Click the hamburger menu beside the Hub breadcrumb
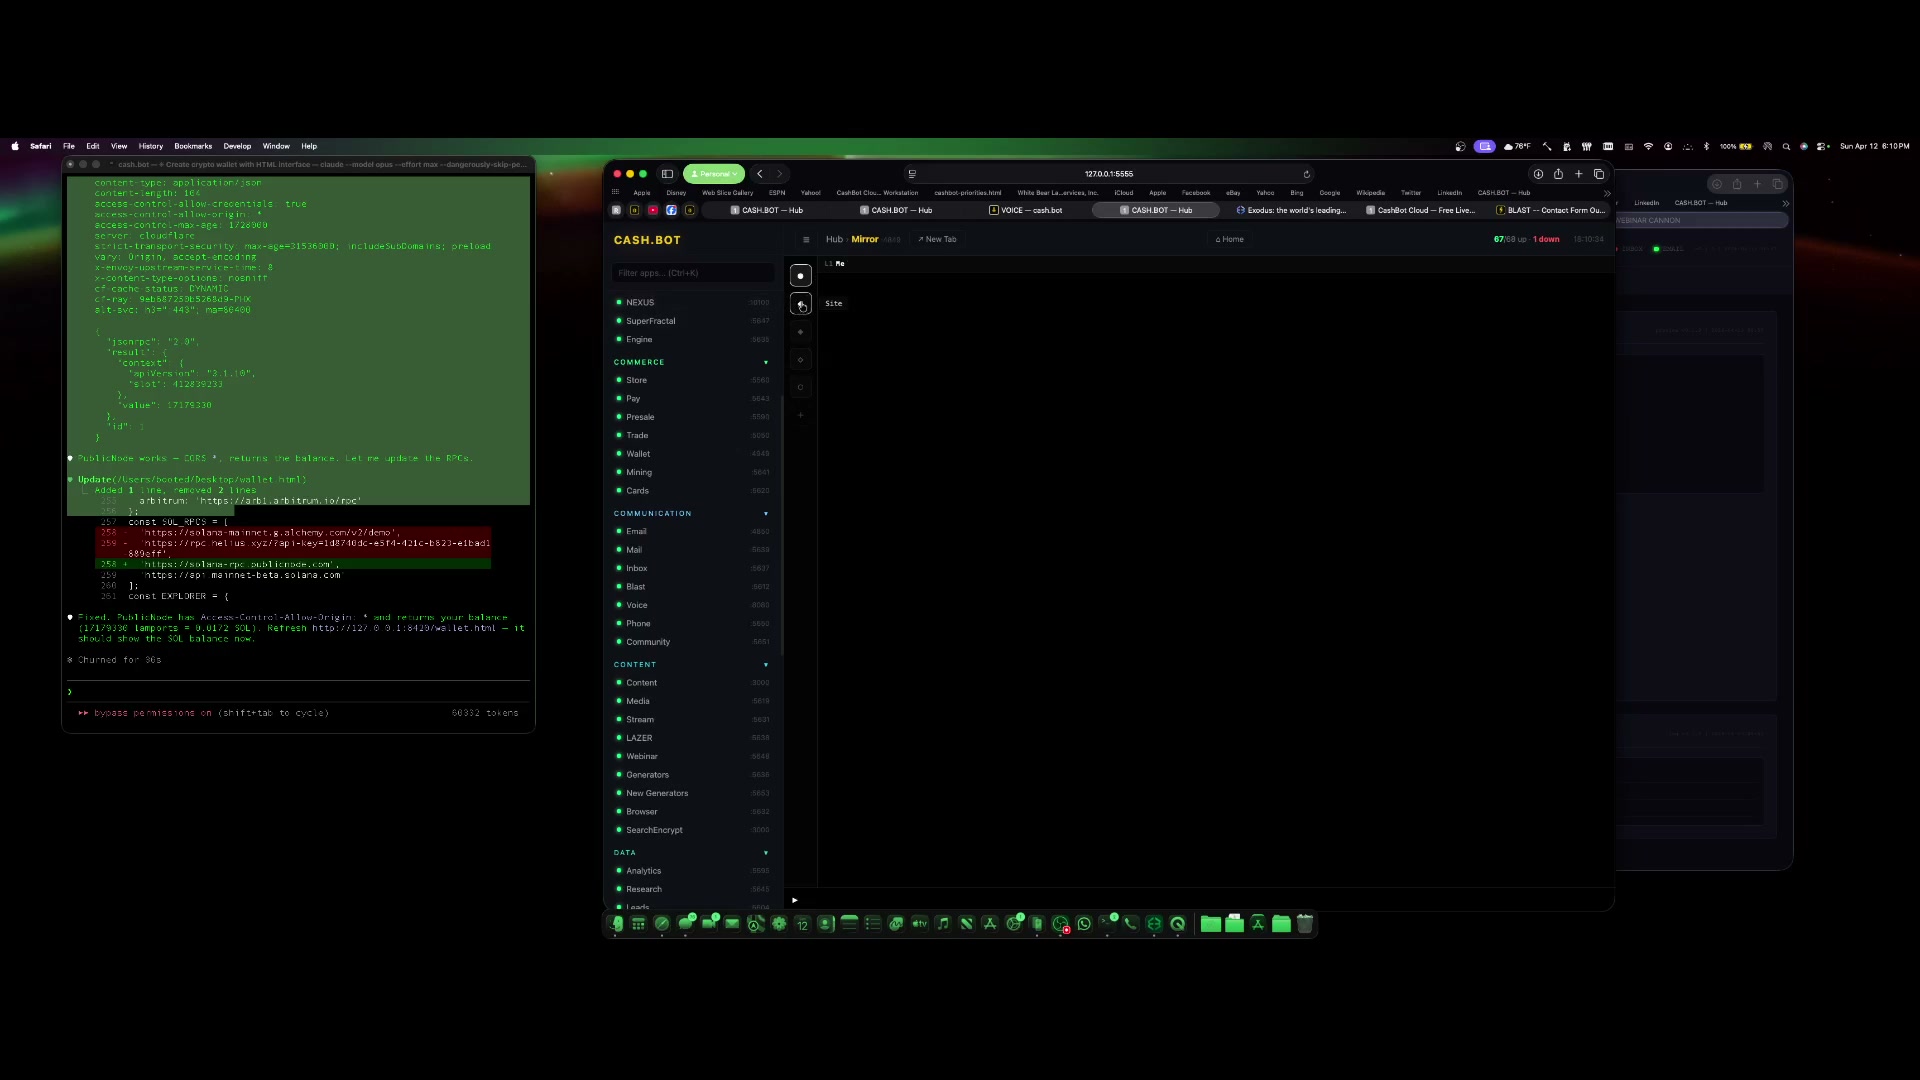Image resolution: width=1920 pixels, height=1080 pixels. [807, 240]
